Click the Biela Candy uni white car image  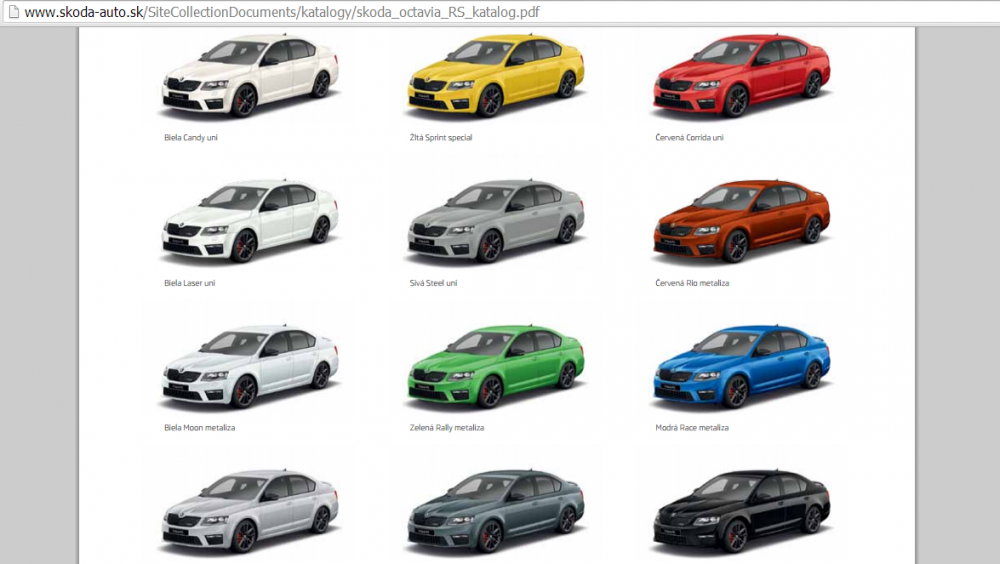[x=250, y=75]
